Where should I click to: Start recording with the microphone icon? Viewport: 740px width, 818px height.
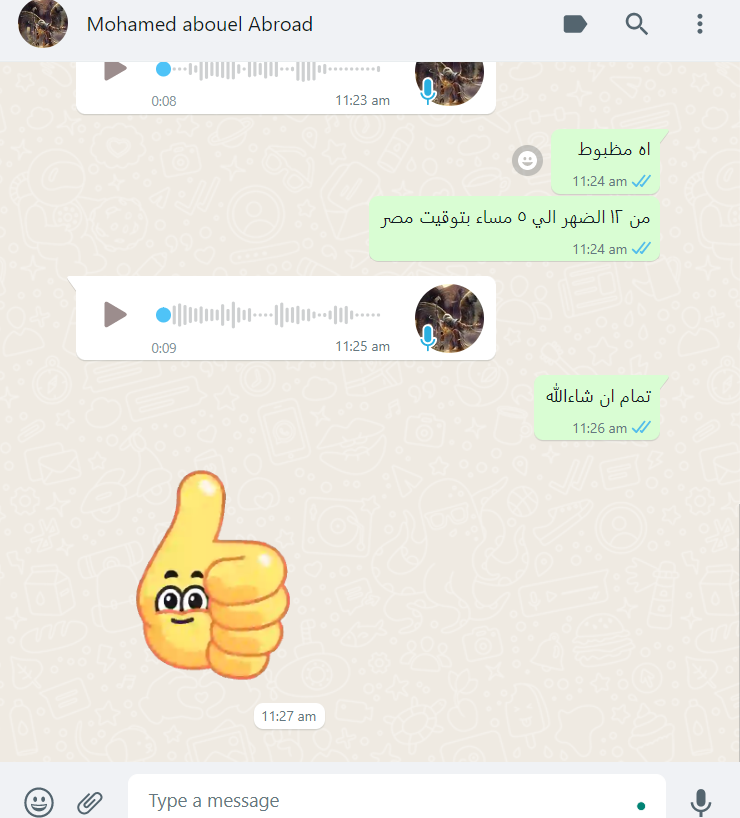coord(700,802)
